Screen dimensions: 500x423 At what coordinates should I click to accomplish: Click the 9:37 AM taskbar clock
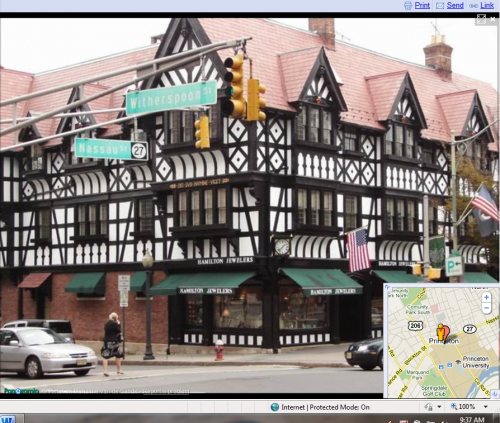coord(472,419)
